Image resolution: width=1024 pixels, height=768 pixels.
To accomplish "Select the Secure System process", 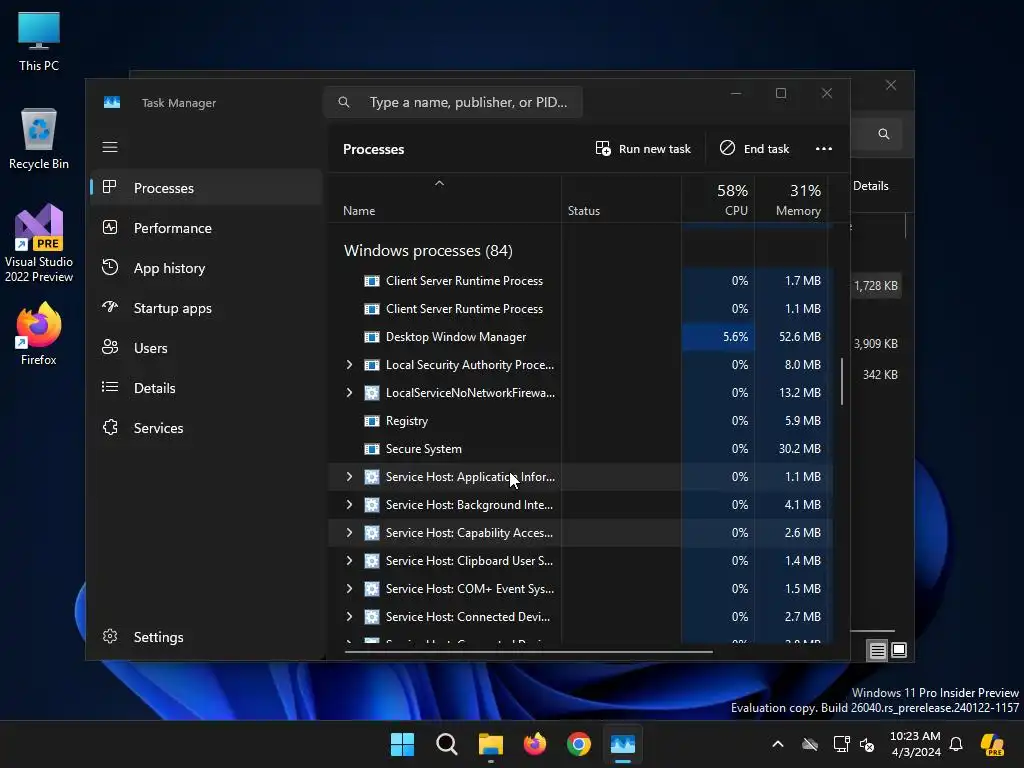I will tap(580, 449).
